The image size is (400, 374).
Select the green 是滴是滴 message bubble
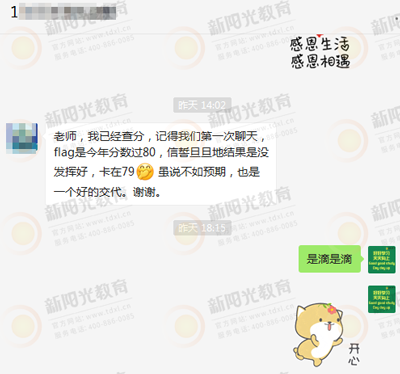pyautogui.click(x=330, y=259)
